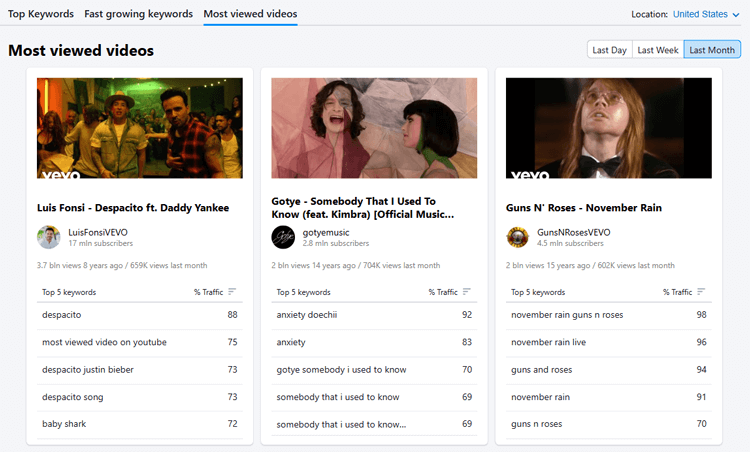Click the gotyemusic channel avatar
Image resolution: width=750 pixels, height=452 pixels.
(283, 237)
